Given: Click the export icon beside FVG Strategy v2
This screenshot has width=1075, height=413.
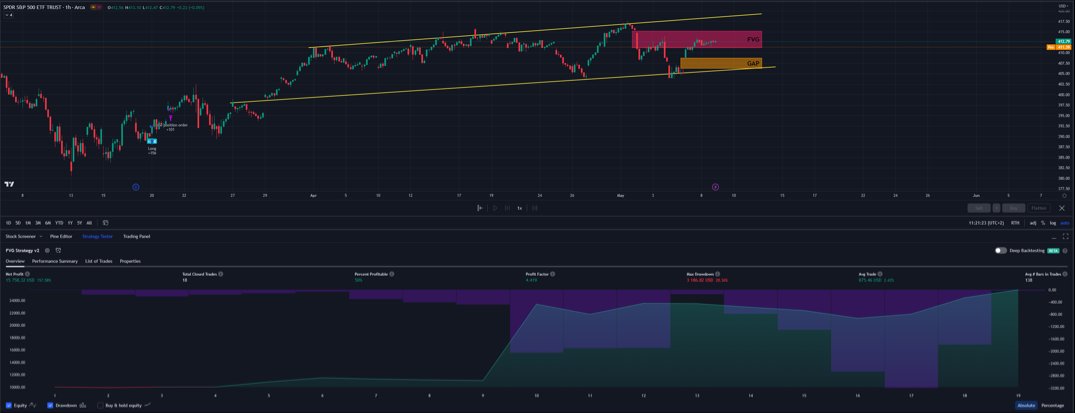Looking at the screenshot, I should [x=58, y=250].
